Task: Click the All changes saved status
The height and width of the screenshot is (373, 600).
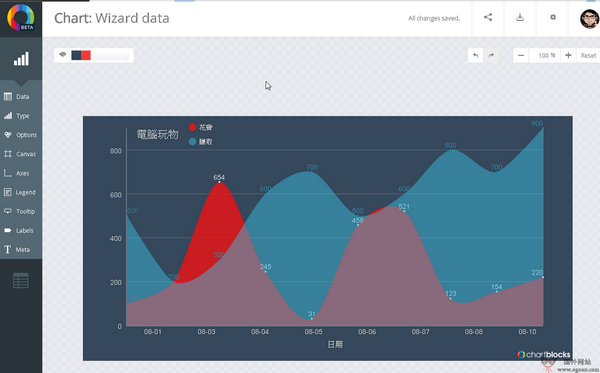Action: pos(434,18)
